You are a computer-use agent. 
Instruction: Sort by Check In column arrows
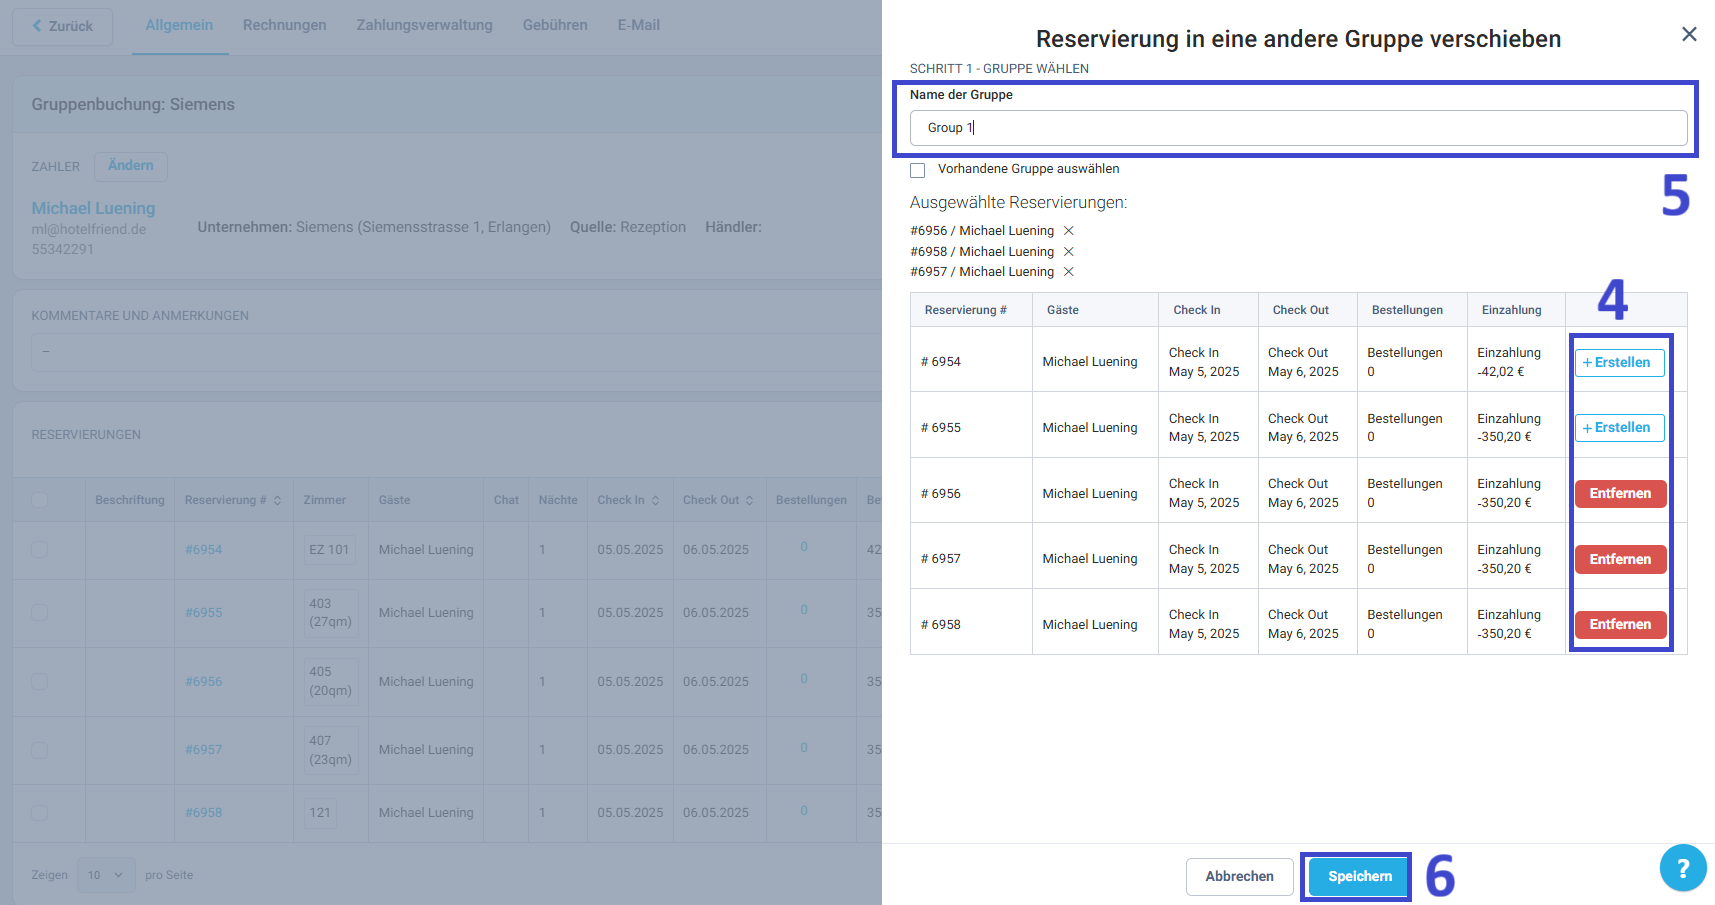point(655,500)
